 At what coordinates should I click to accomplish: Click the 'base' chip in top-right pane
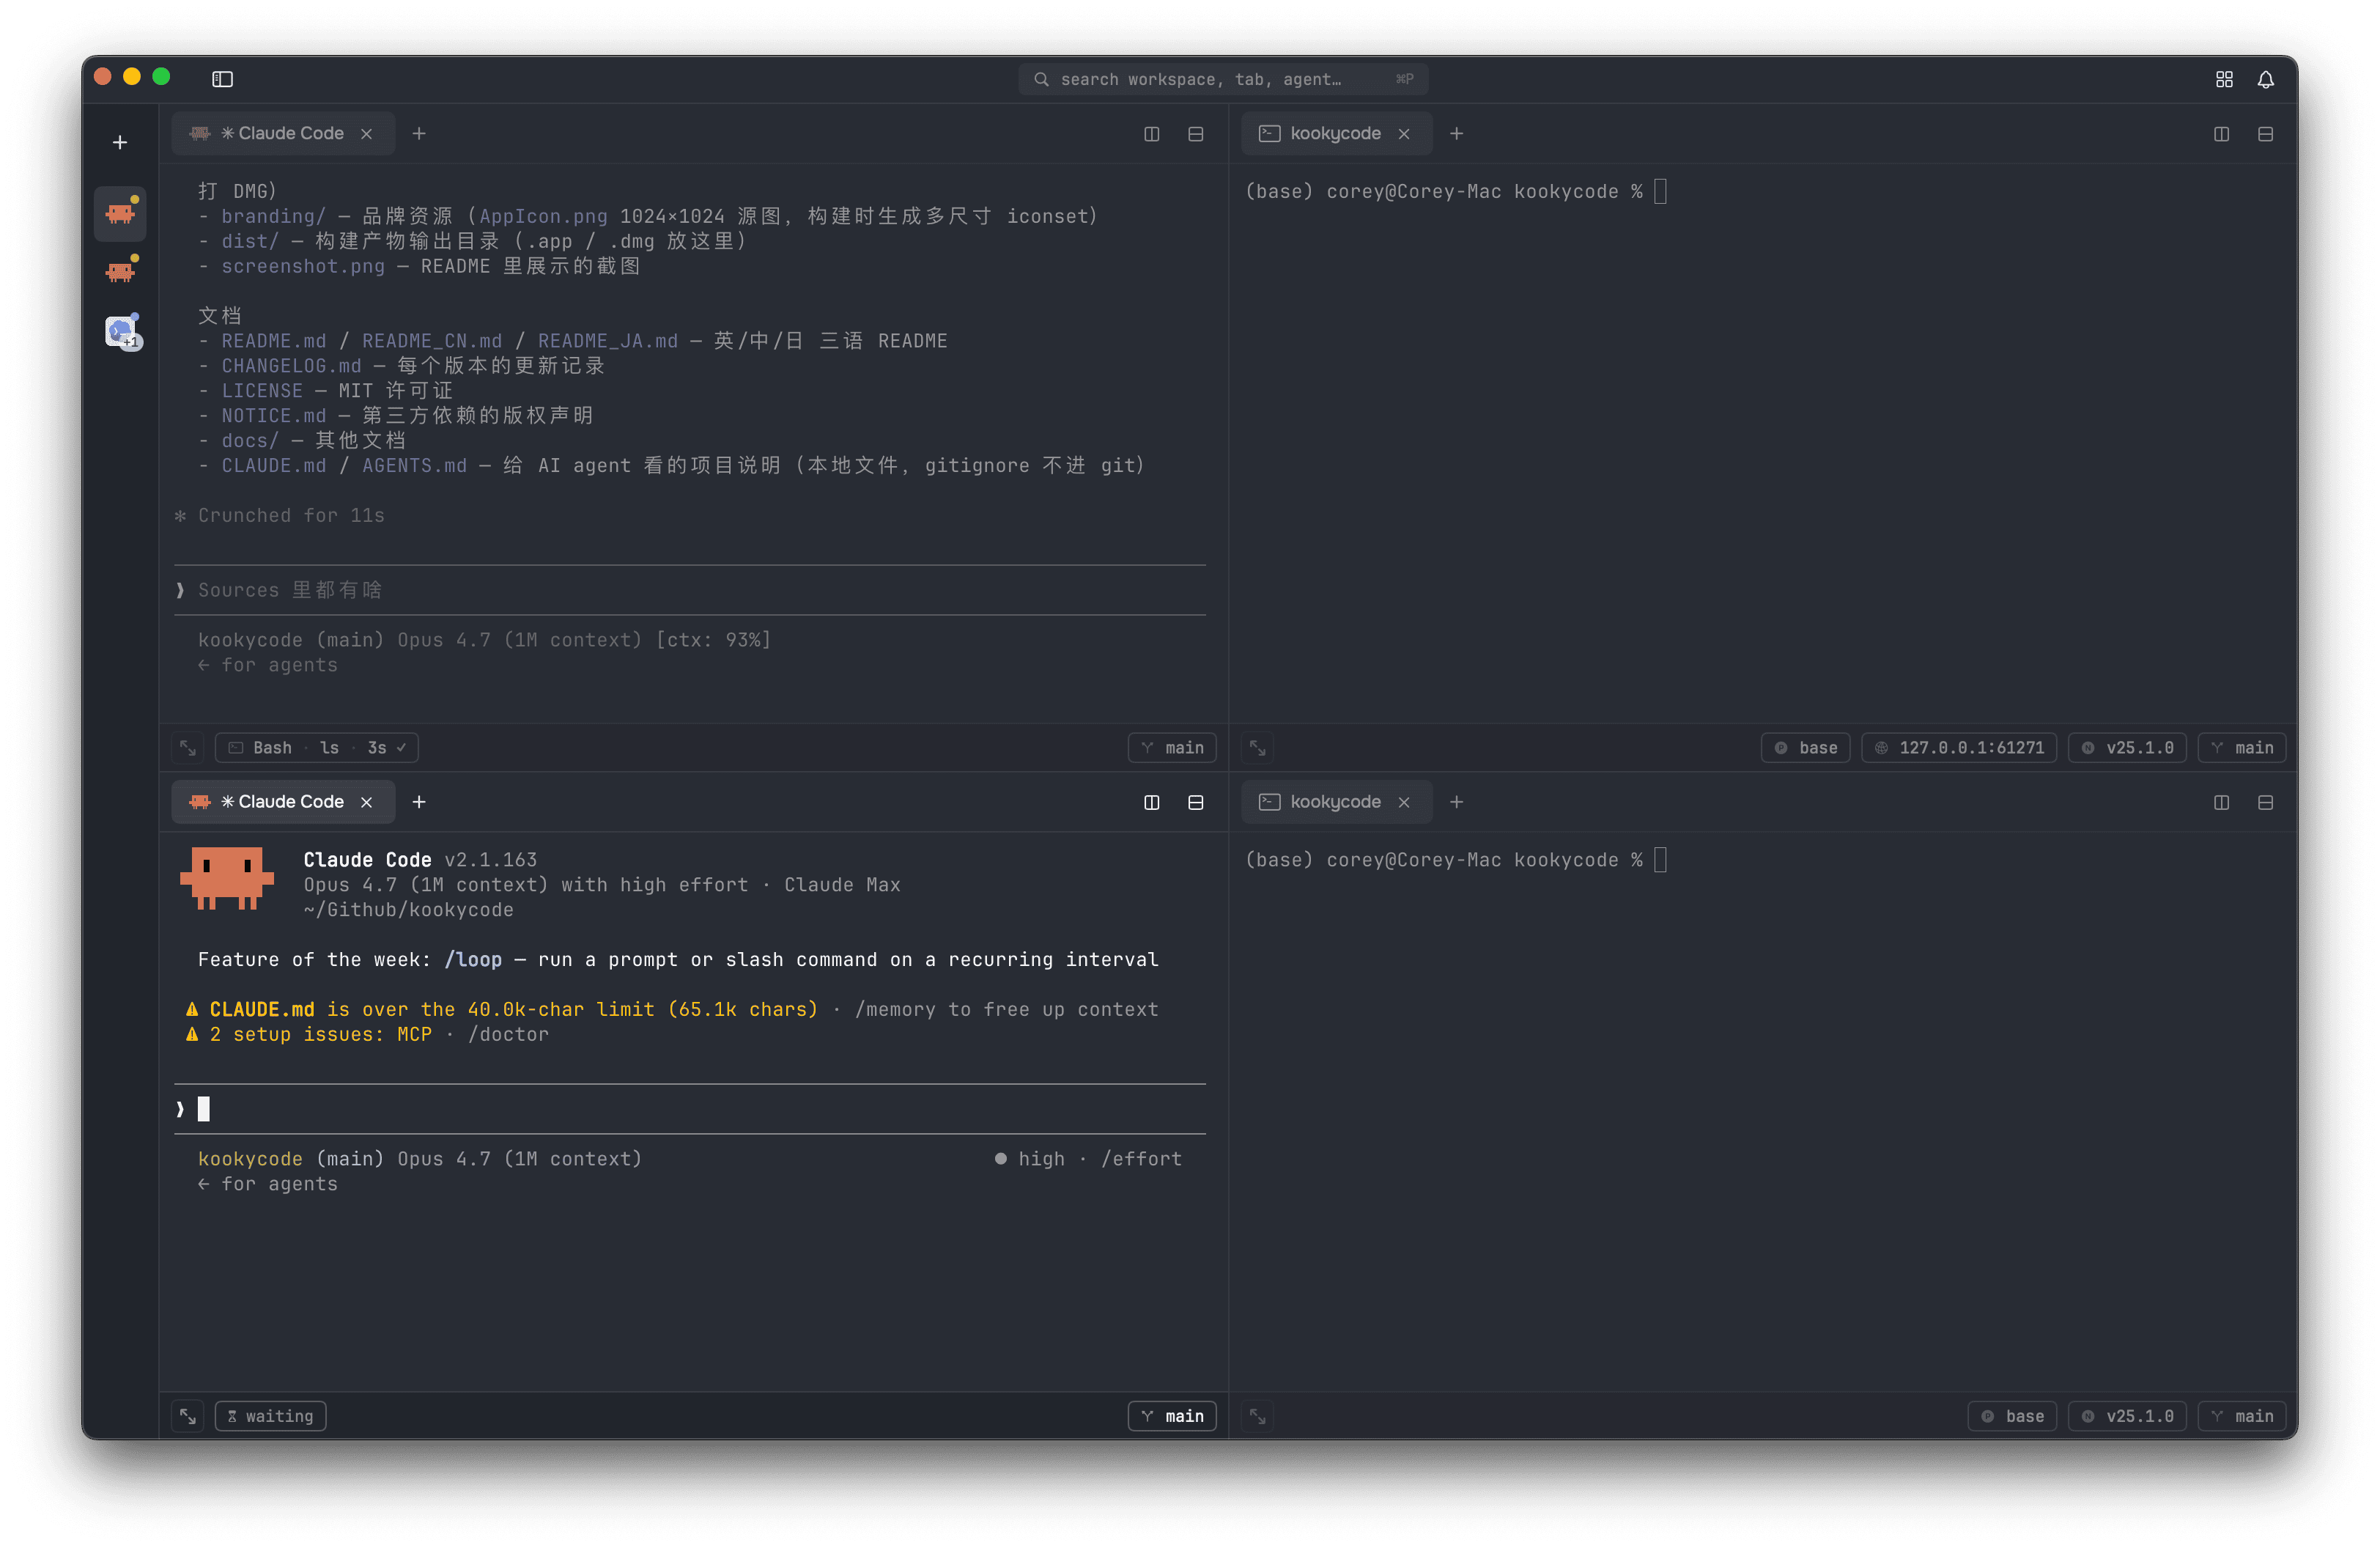coord(1806,748)
